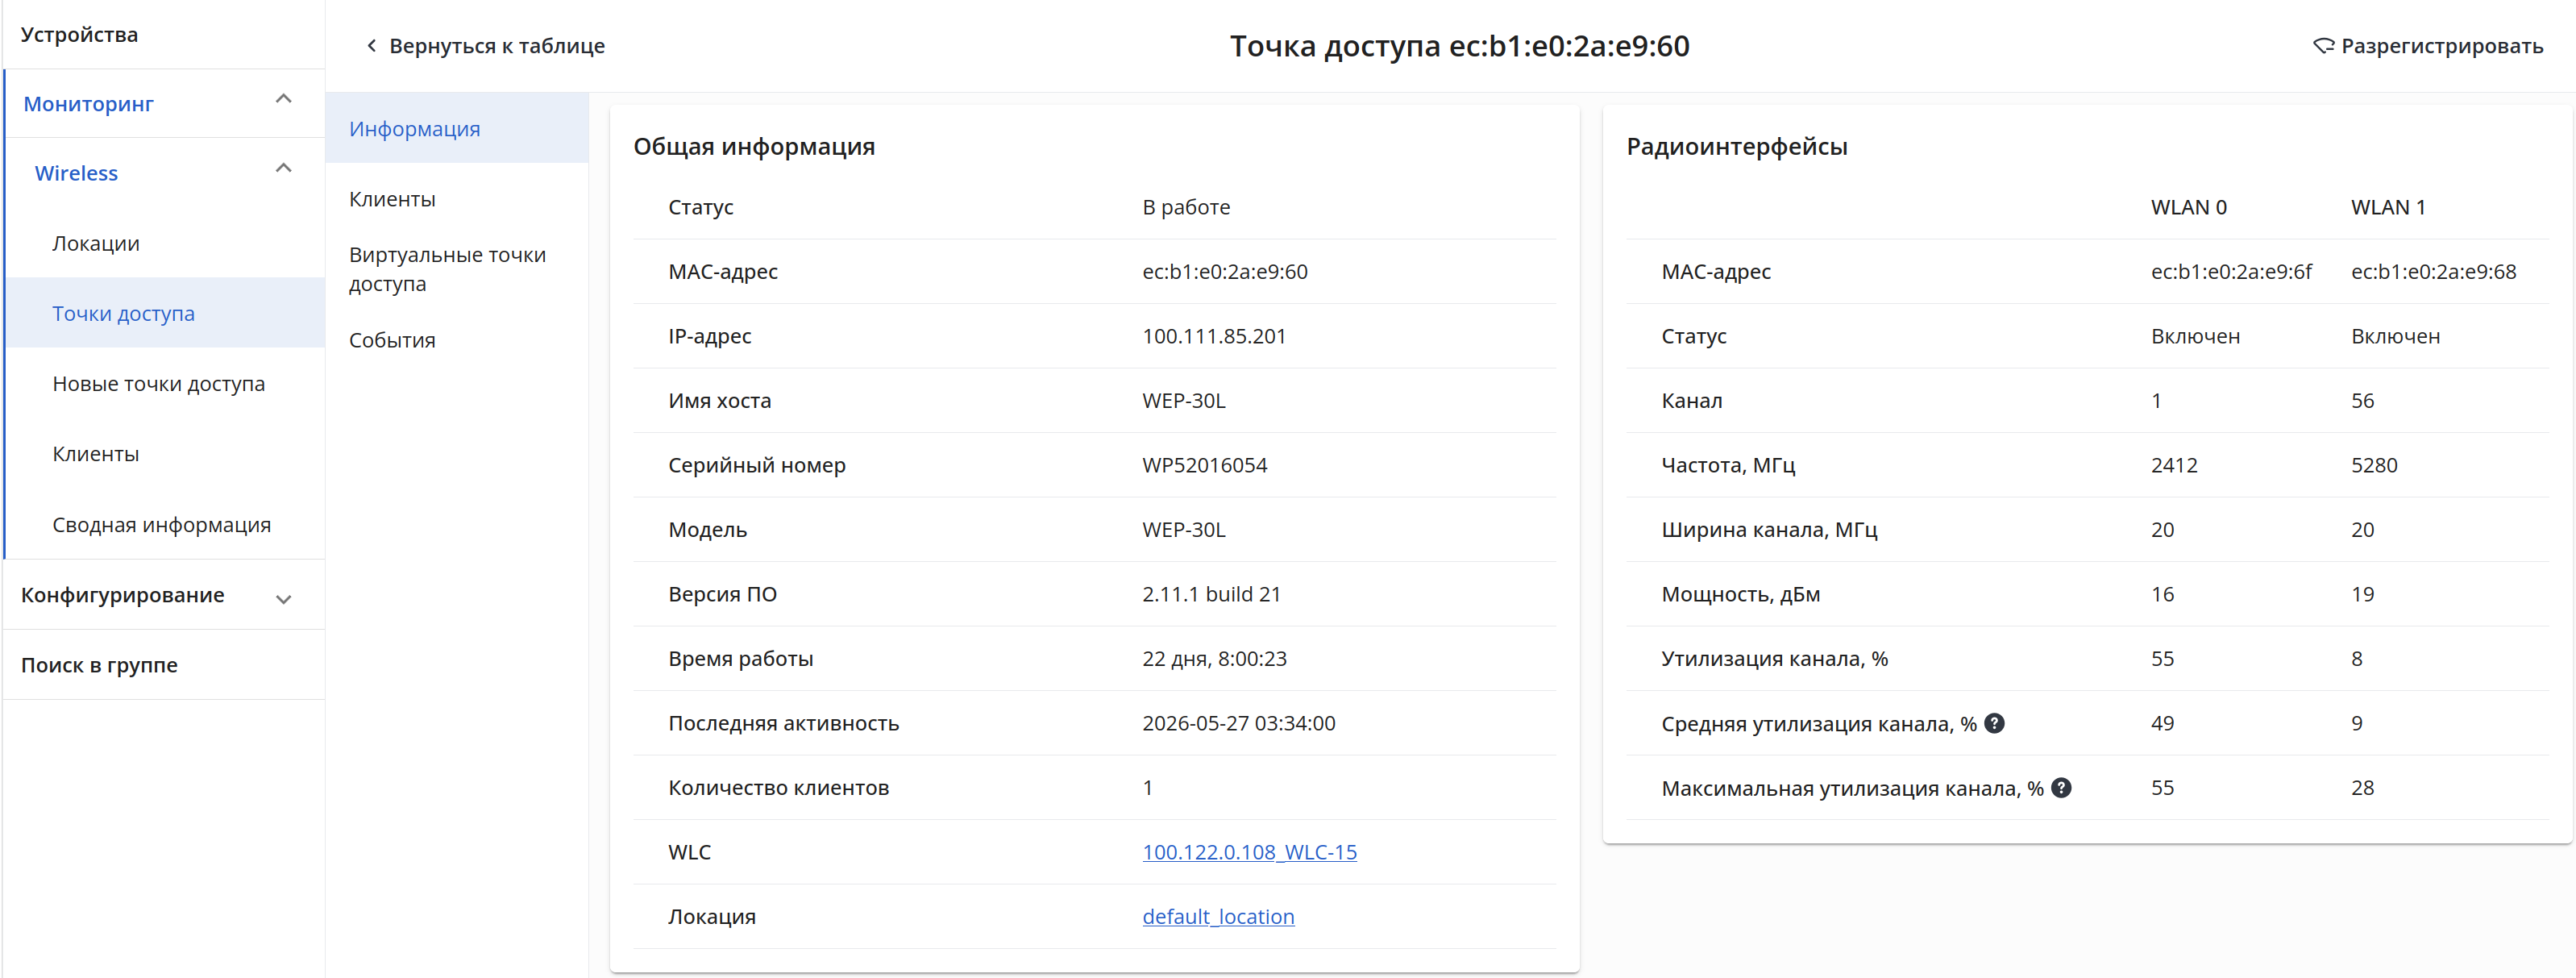This screenshot has height=978, width=2576.
Task: Click help icon next to Средняя утилизация канала
Action: coord(1994,723)
